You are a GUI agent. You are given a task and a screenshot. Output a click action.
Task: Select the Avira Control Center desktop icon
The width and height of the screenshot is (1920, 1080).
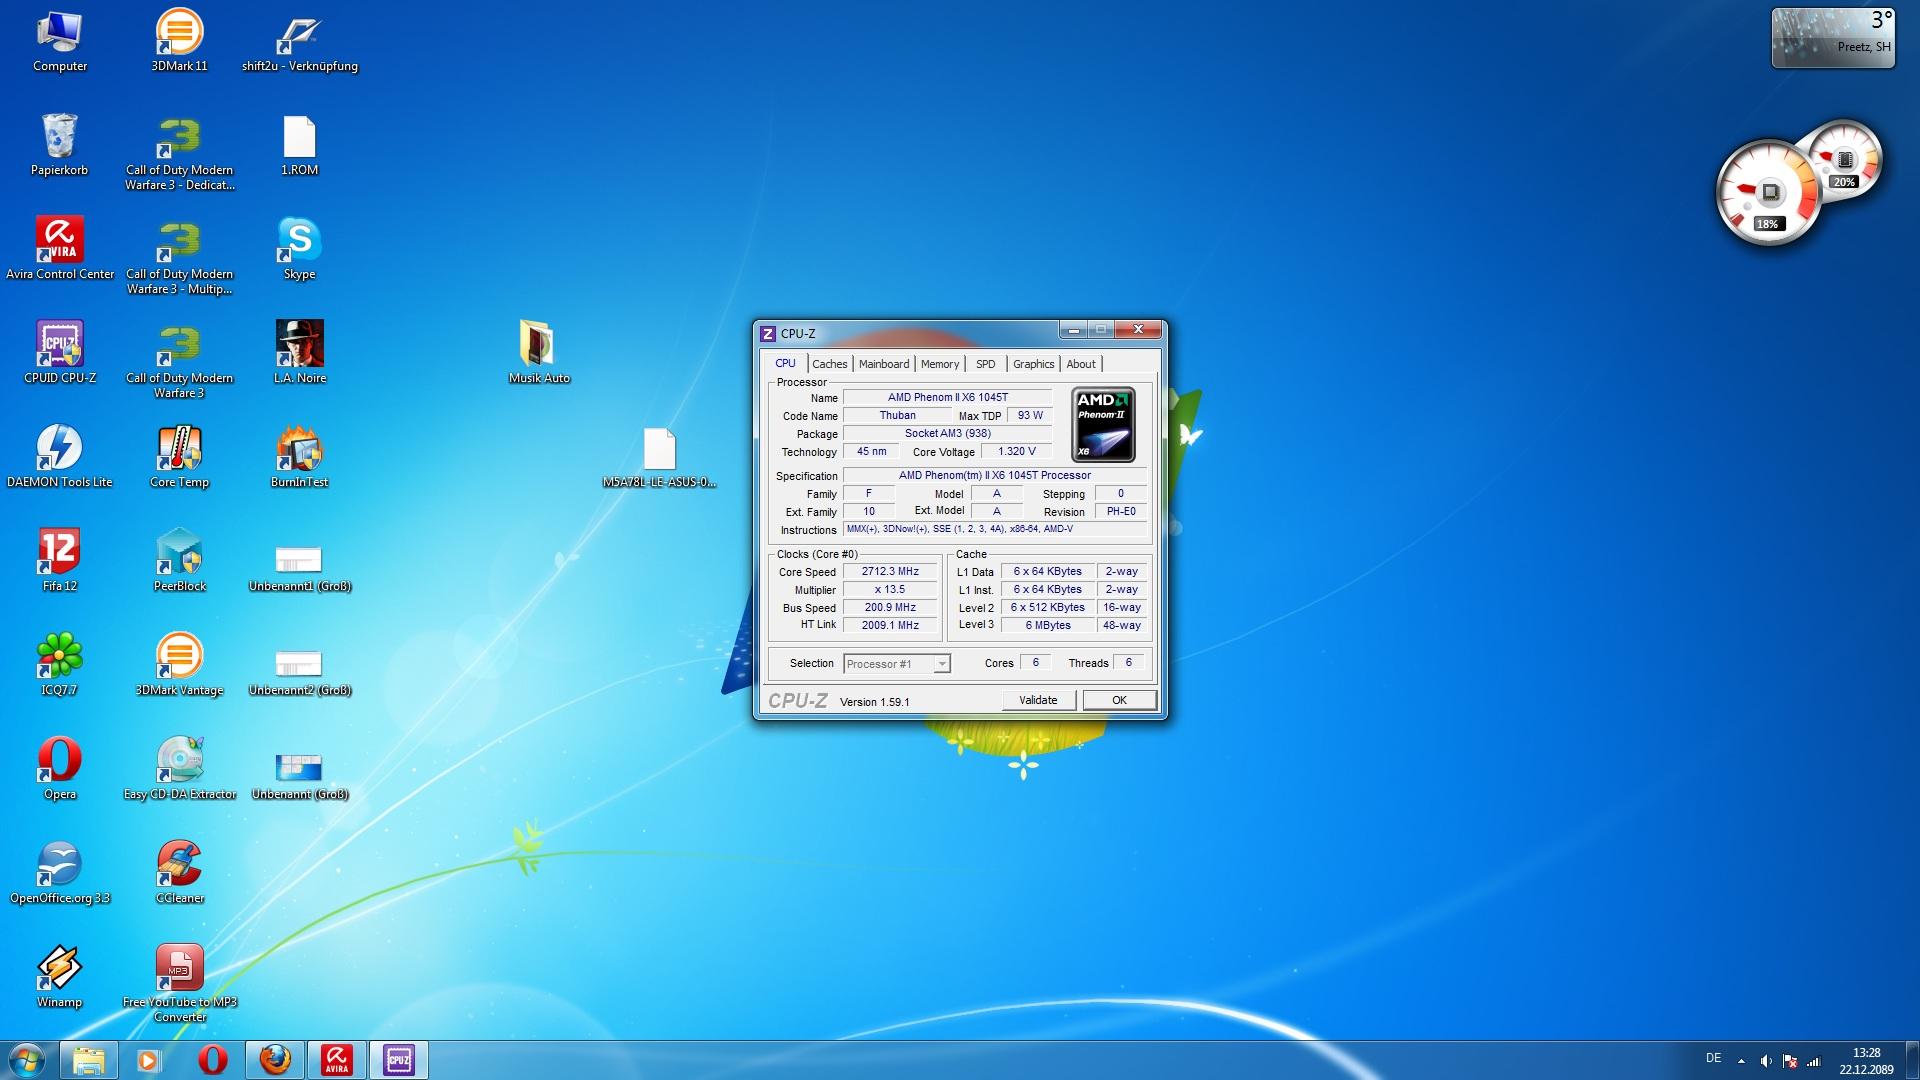coord(60,249)
